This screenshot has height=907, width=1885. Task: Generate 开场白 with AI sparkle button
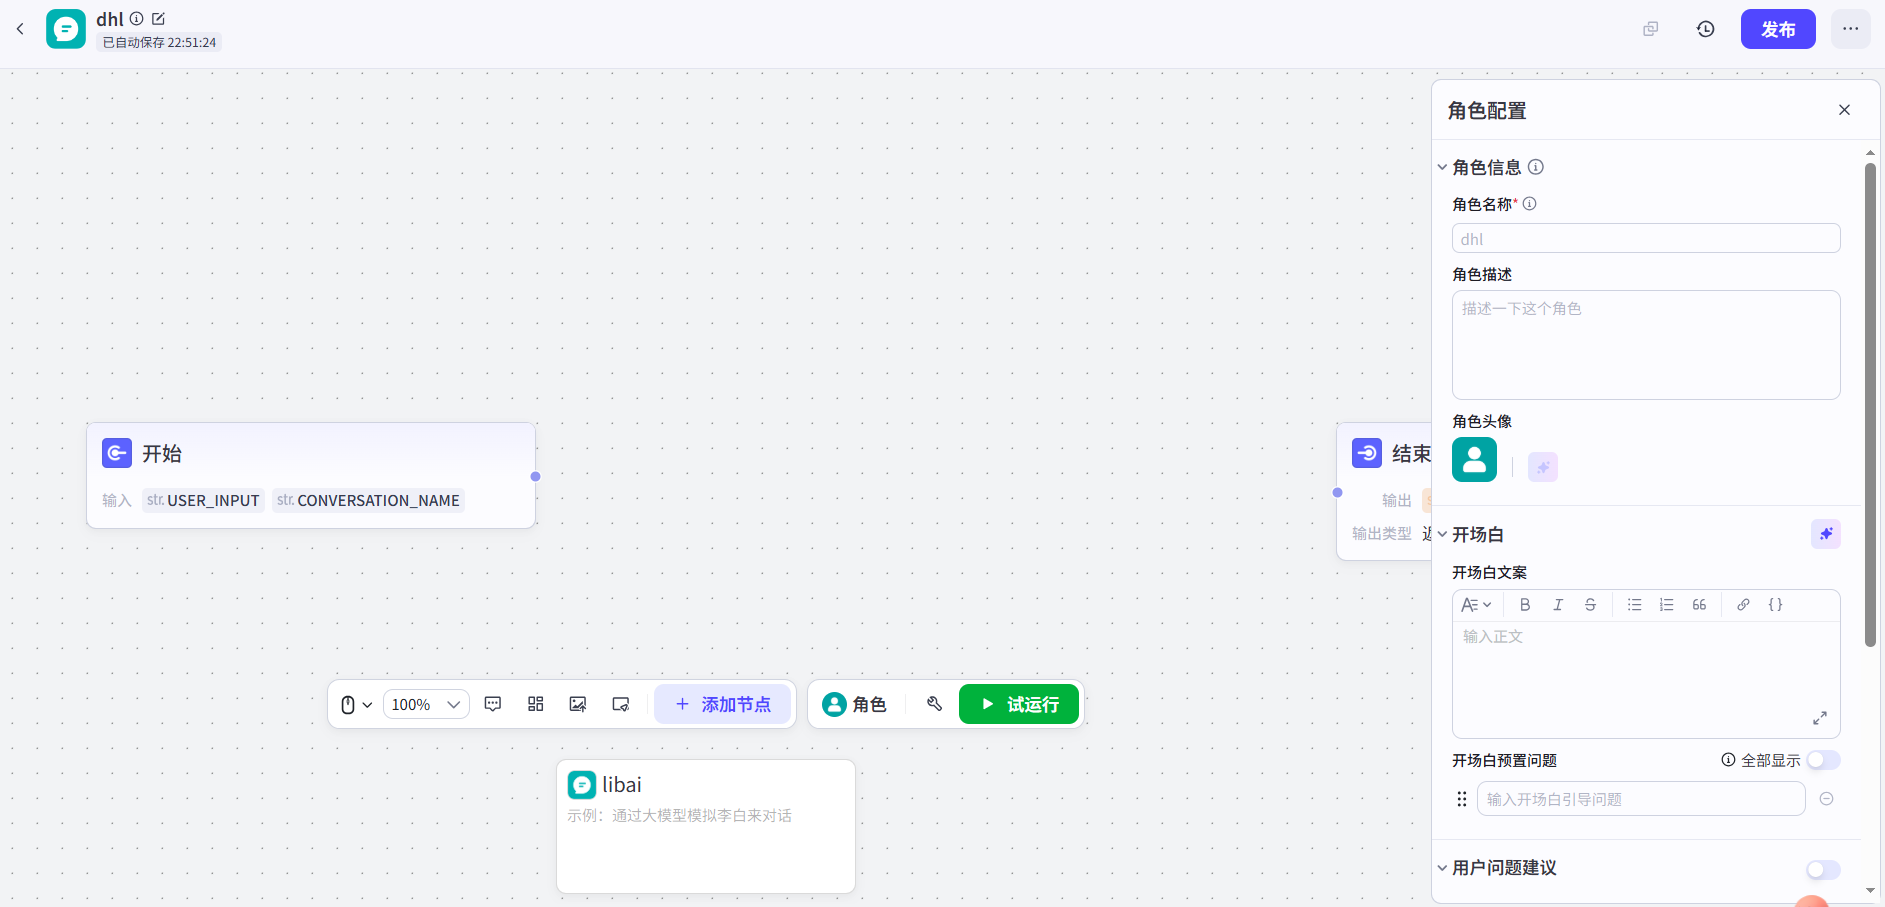click(1826, 534)
